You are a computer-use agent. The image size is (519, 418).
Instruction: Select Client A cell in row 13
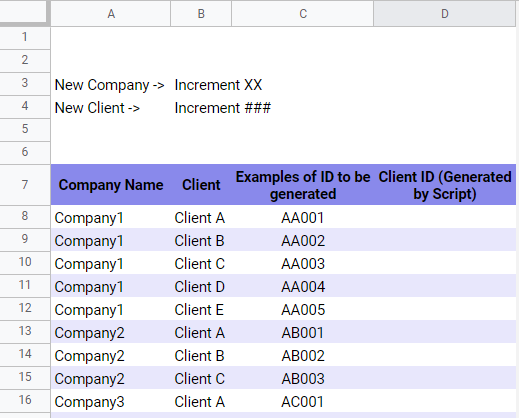[201, 332]
